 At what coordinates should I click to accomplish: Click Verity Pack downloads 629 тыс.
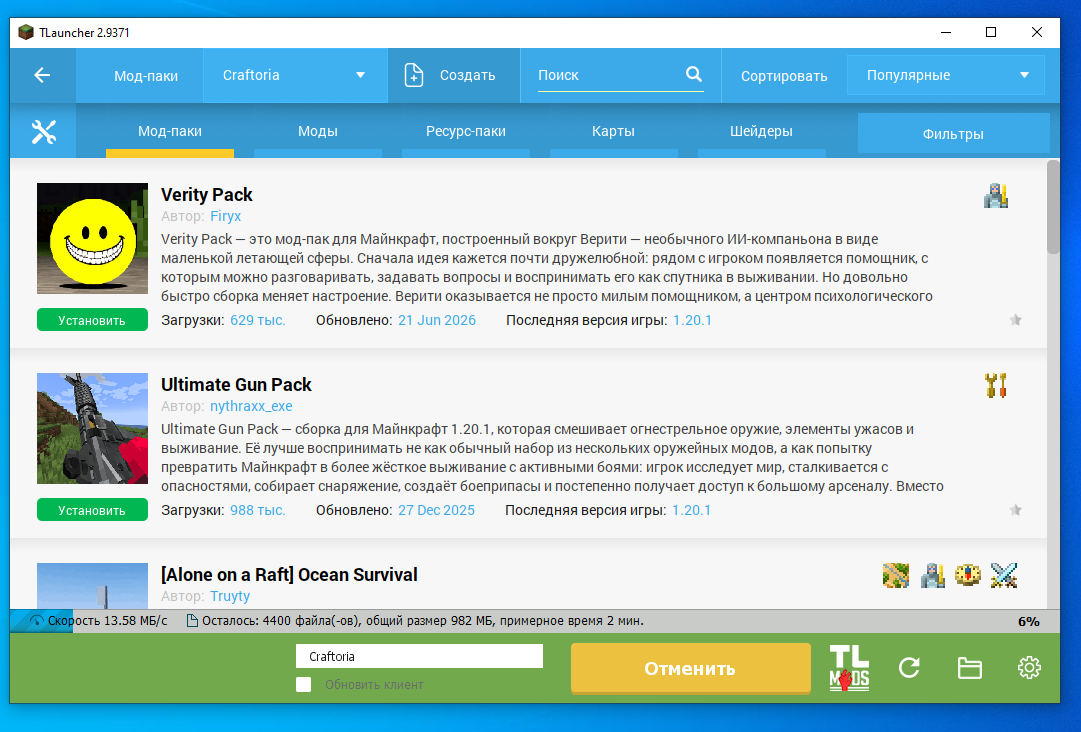[258, 320]
